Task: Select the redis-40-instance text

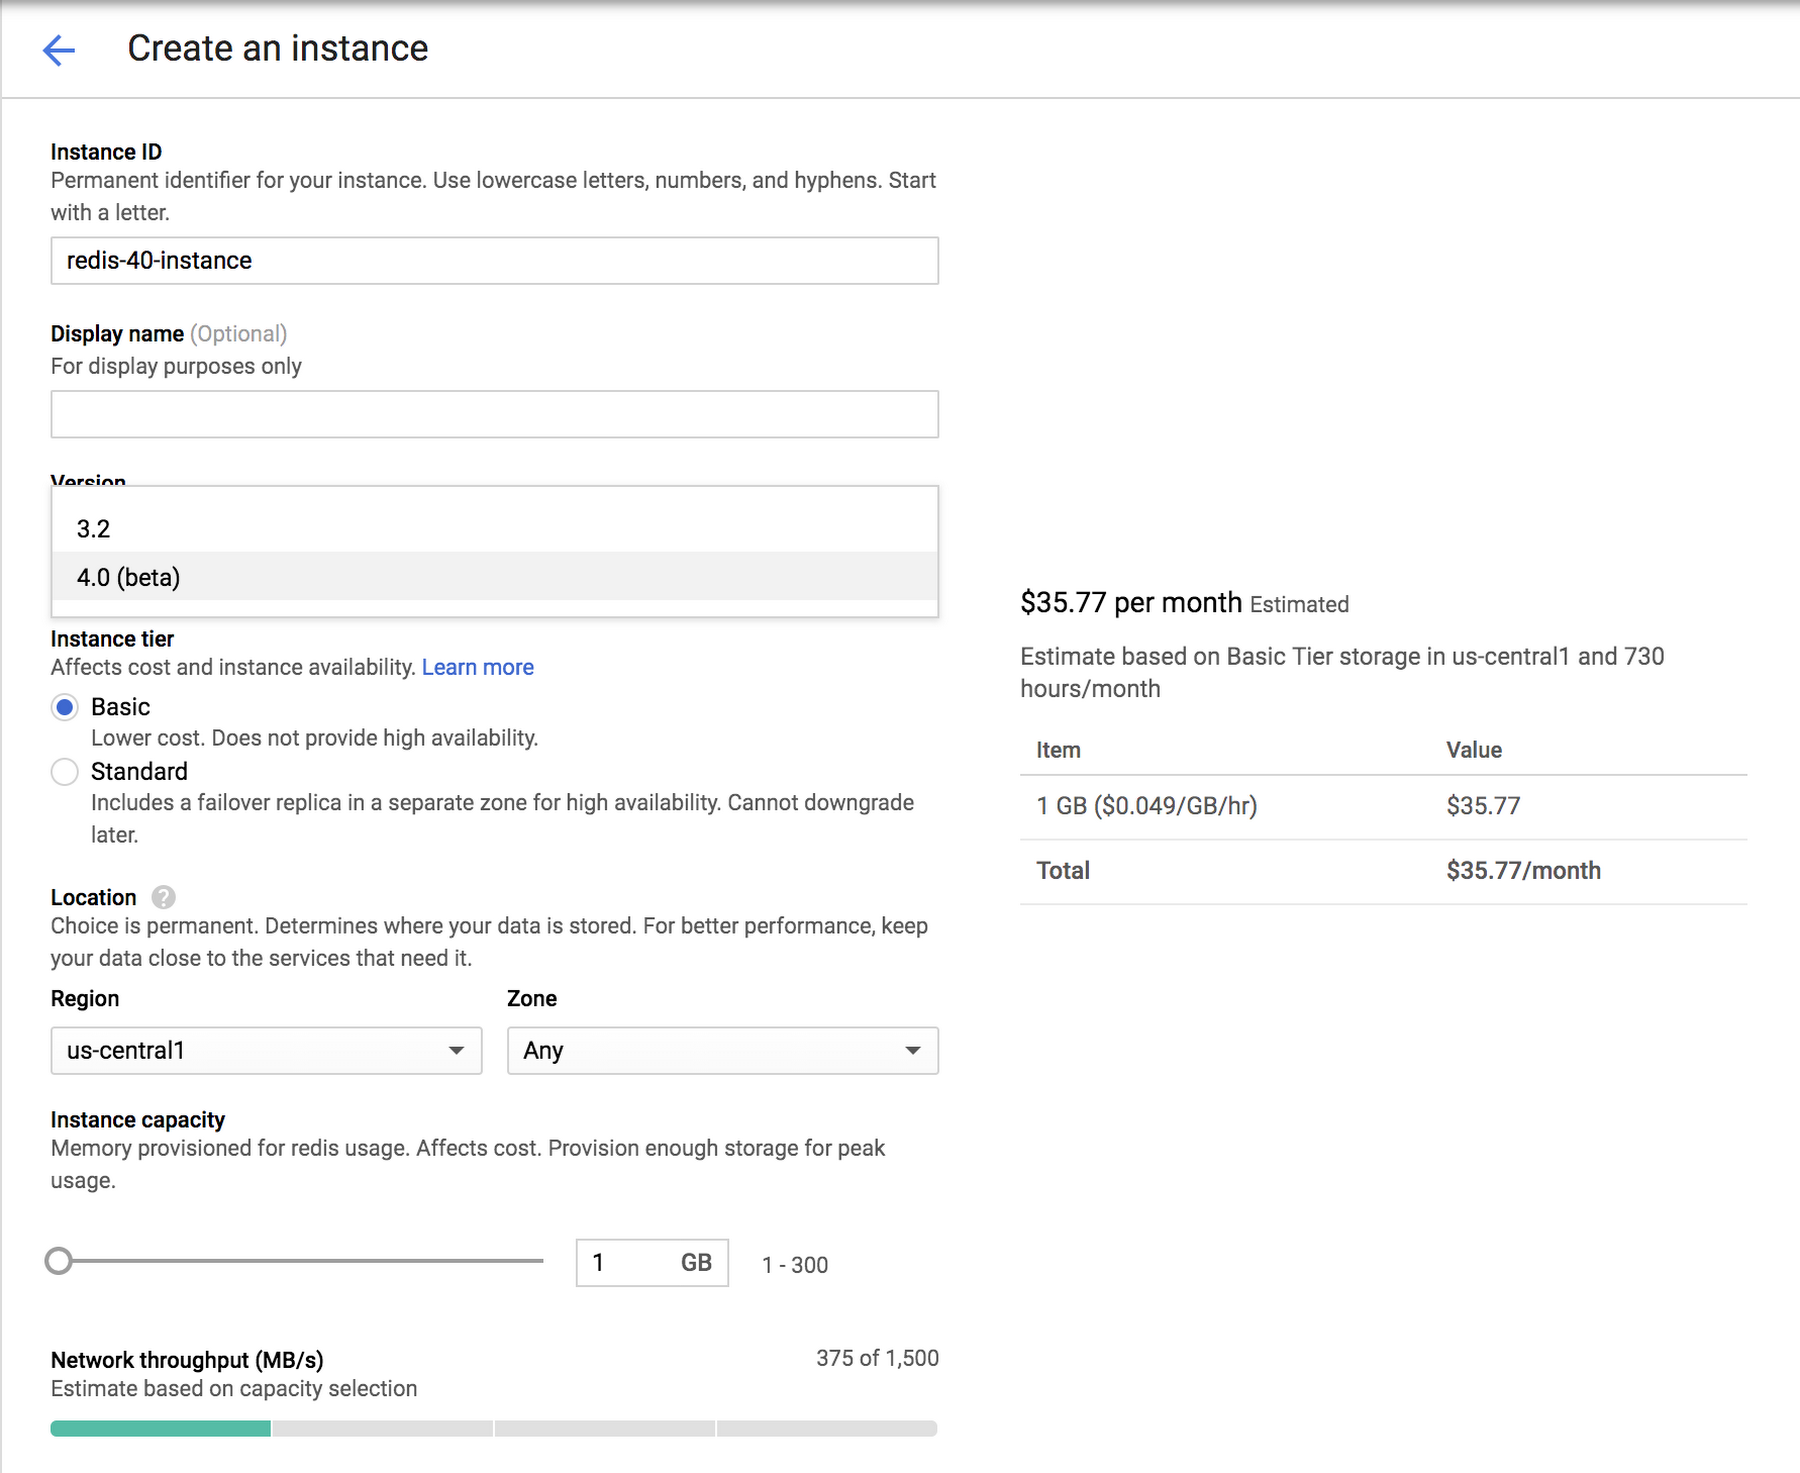Action: (158, 261)
